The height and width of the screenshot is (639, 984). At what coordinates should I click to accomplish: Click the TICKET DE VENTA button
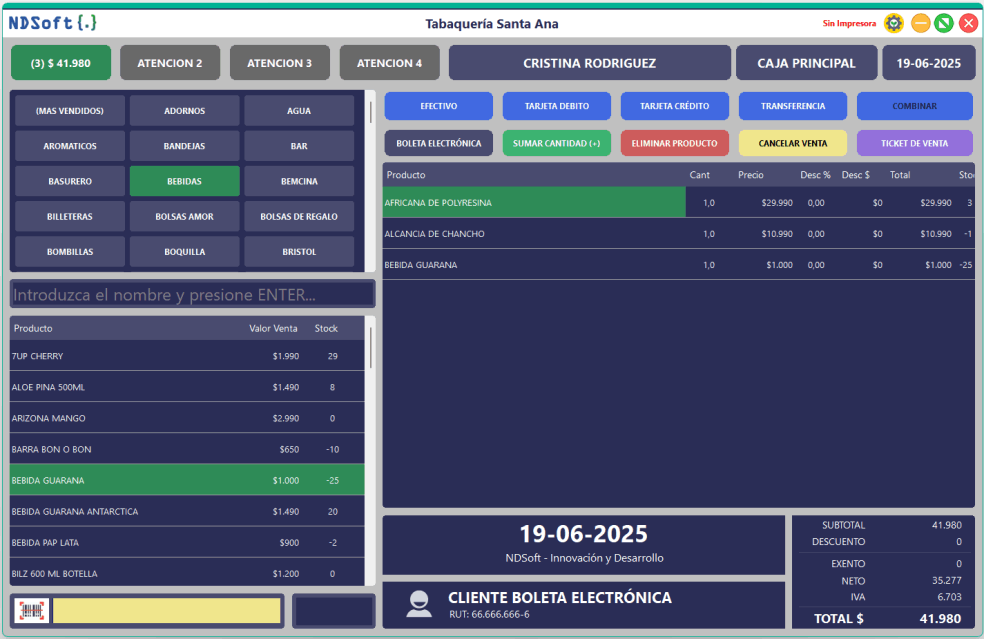913,143
